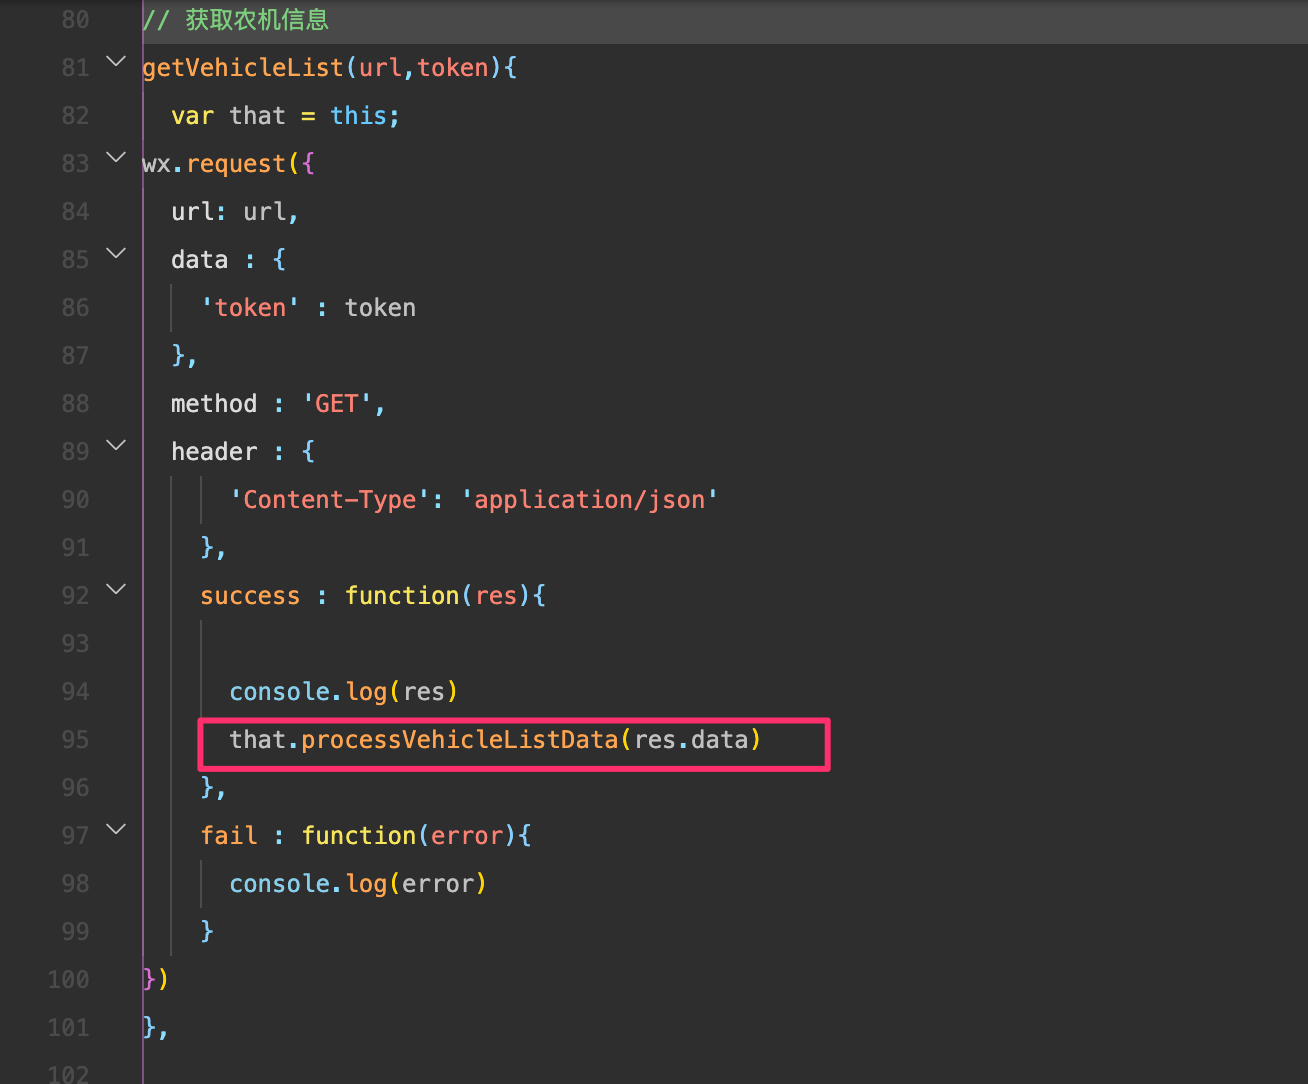The height and width of the screenshot is (1084, 1308).
Task: Click the 'application/json' string
Action: click(590, 500)
